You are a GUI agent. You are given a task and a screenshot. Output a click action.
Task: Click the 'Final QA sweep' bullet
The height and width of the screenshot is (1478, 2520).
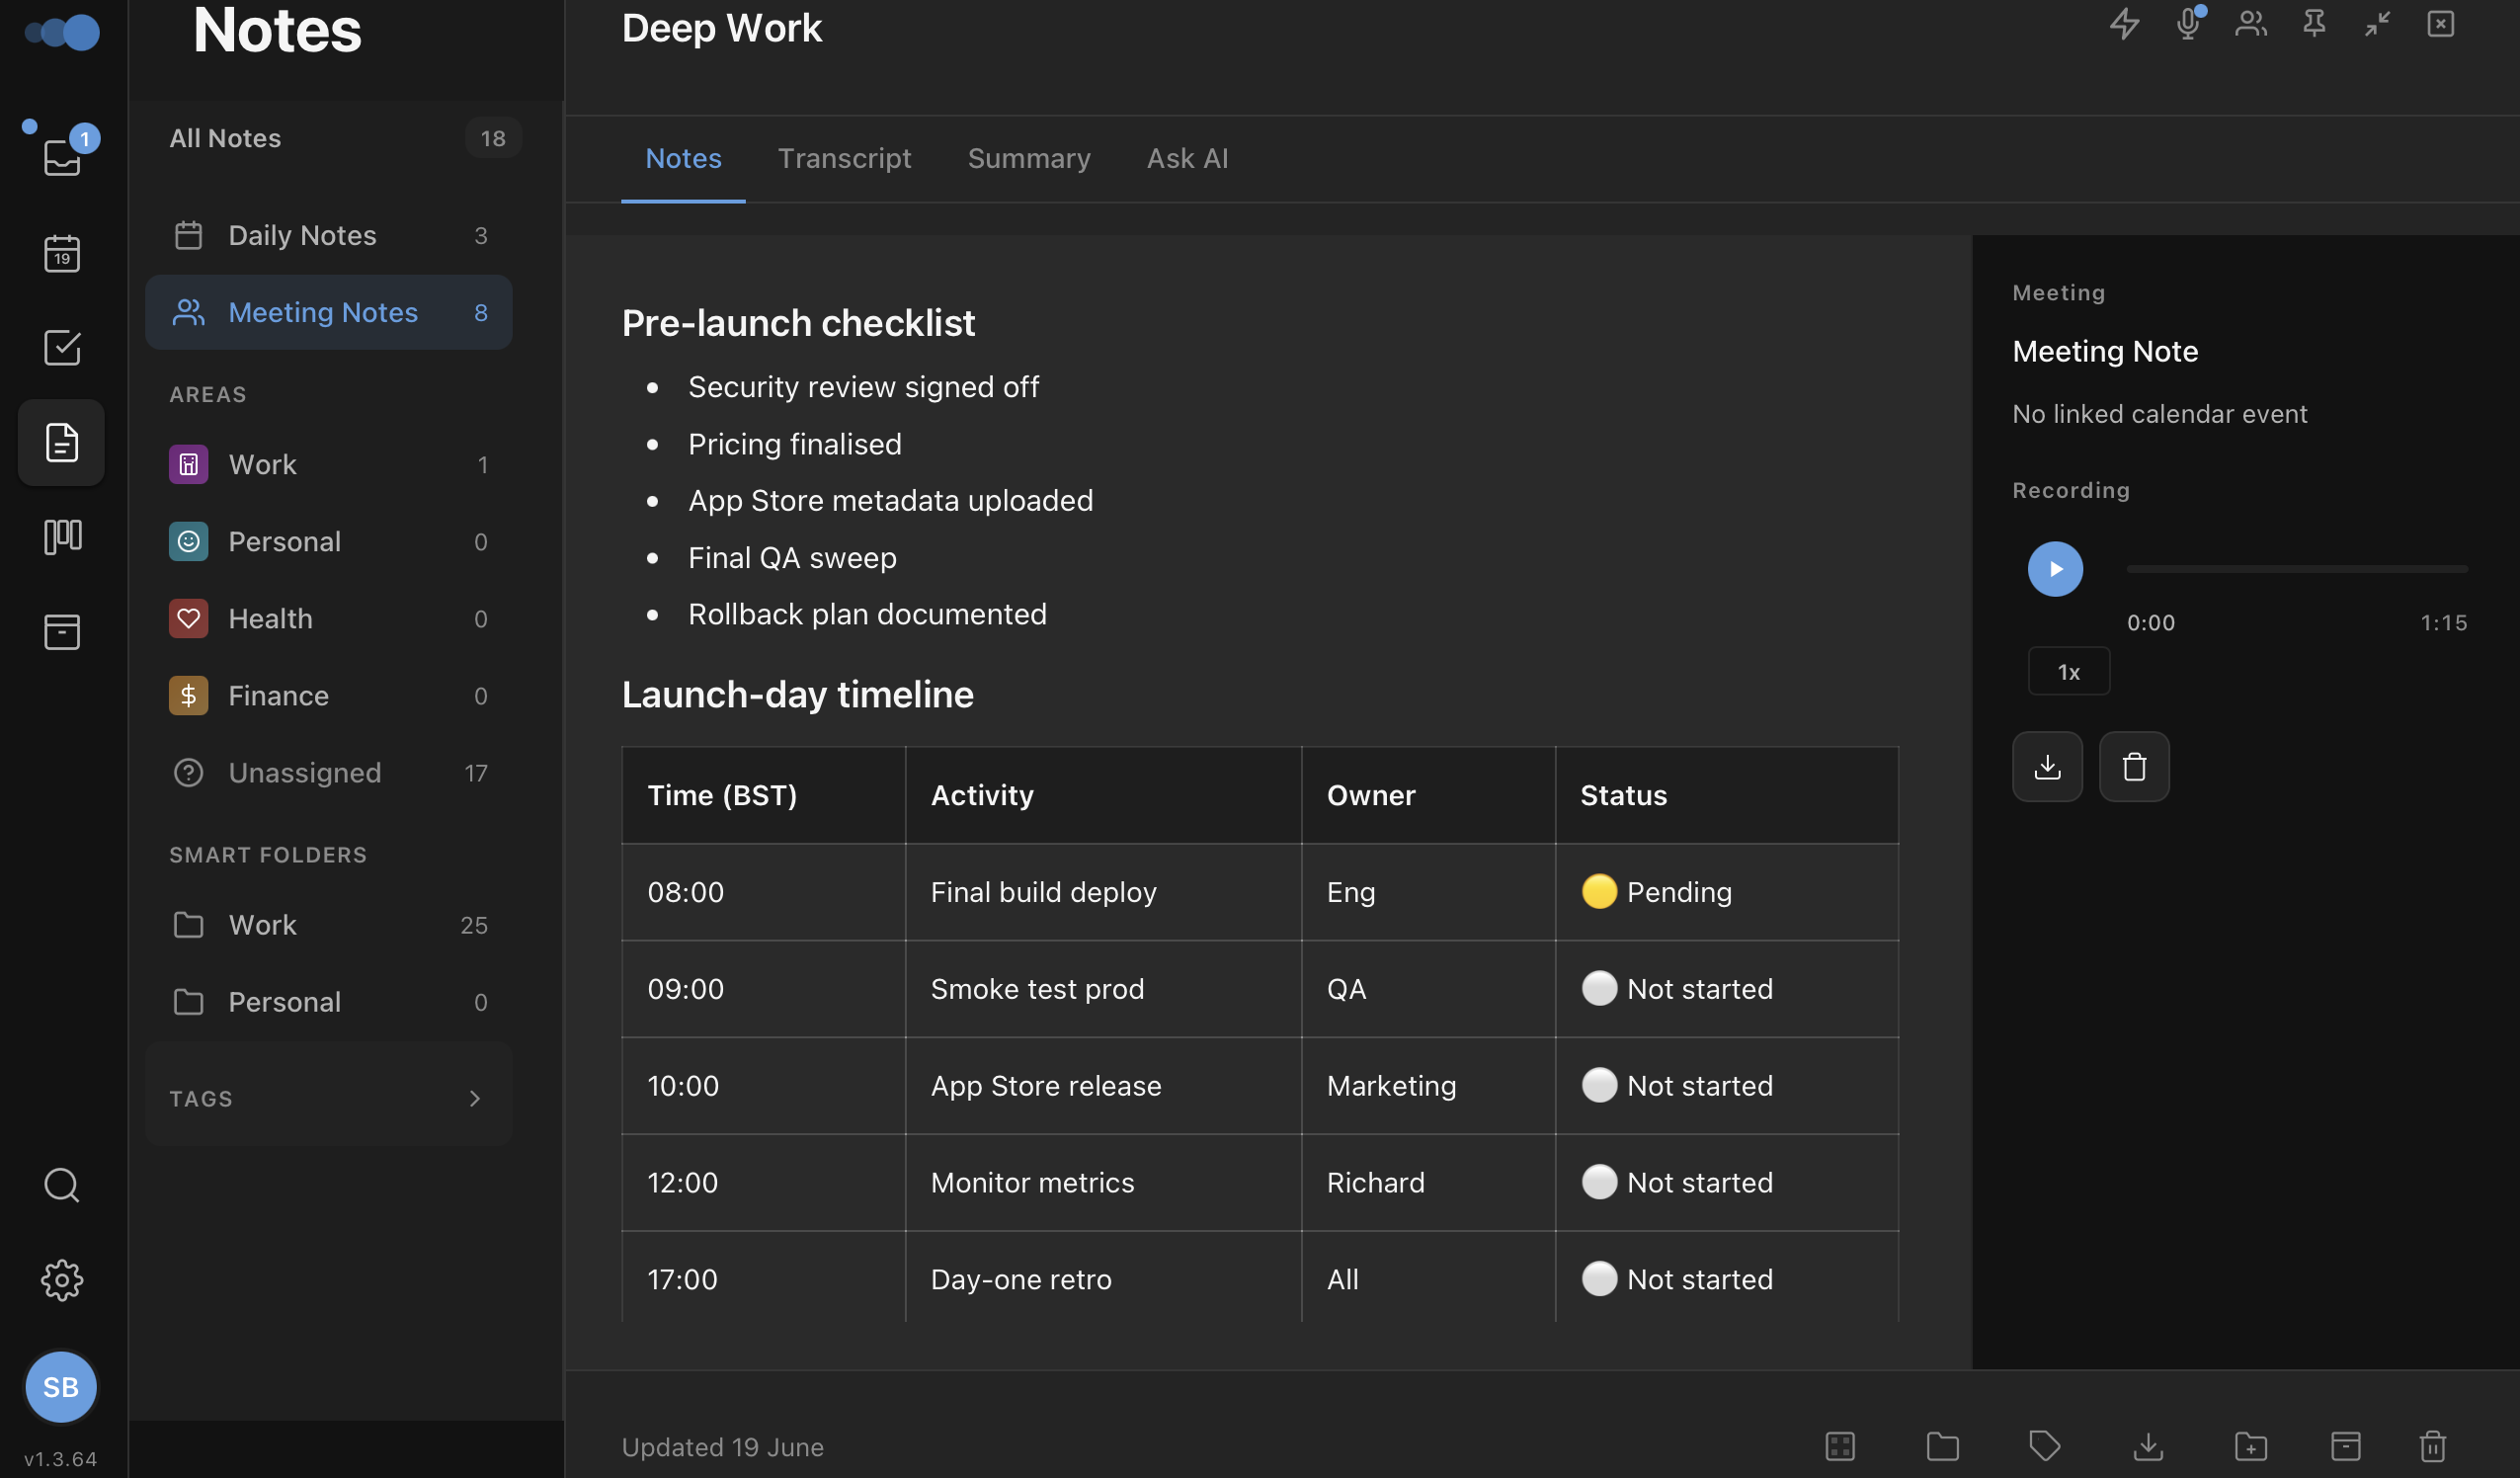(x=792, y=557)
